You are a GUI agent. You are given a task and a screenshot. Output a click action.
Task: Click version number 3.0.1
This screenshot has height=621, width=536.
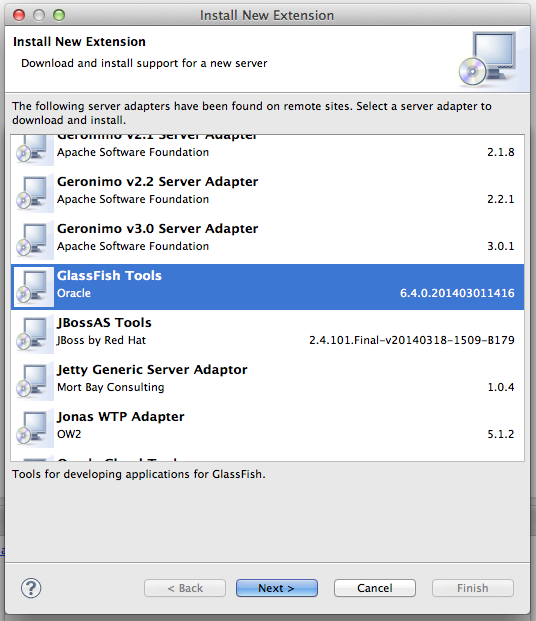pyautogui.click(x=501, y=246)
